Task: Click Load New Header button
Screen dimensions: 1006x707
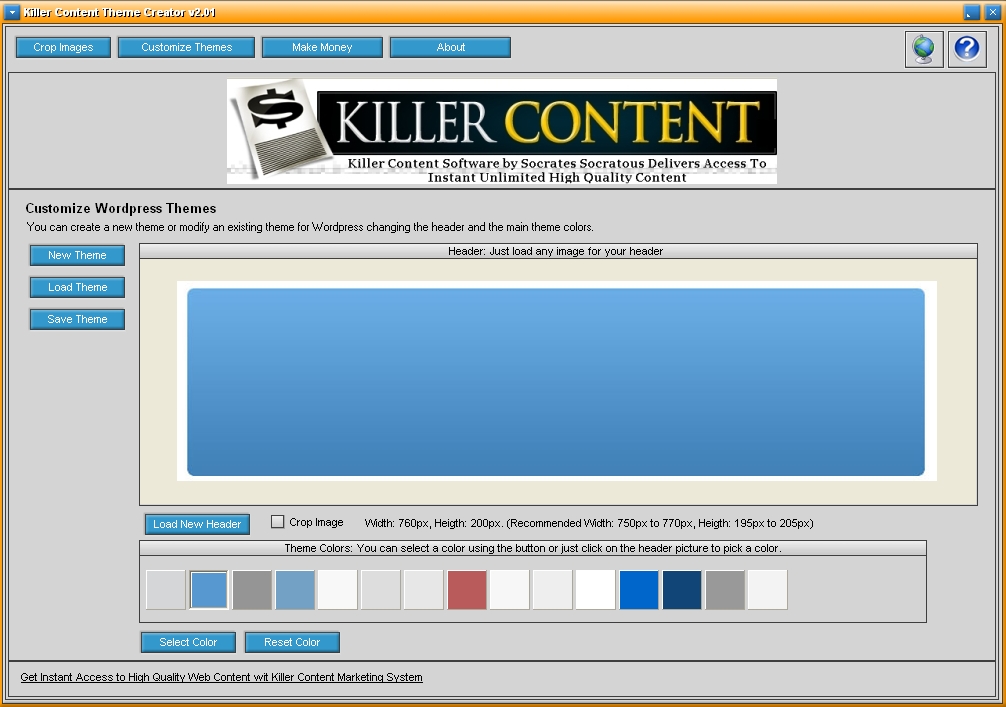Action: coord(197,524)
